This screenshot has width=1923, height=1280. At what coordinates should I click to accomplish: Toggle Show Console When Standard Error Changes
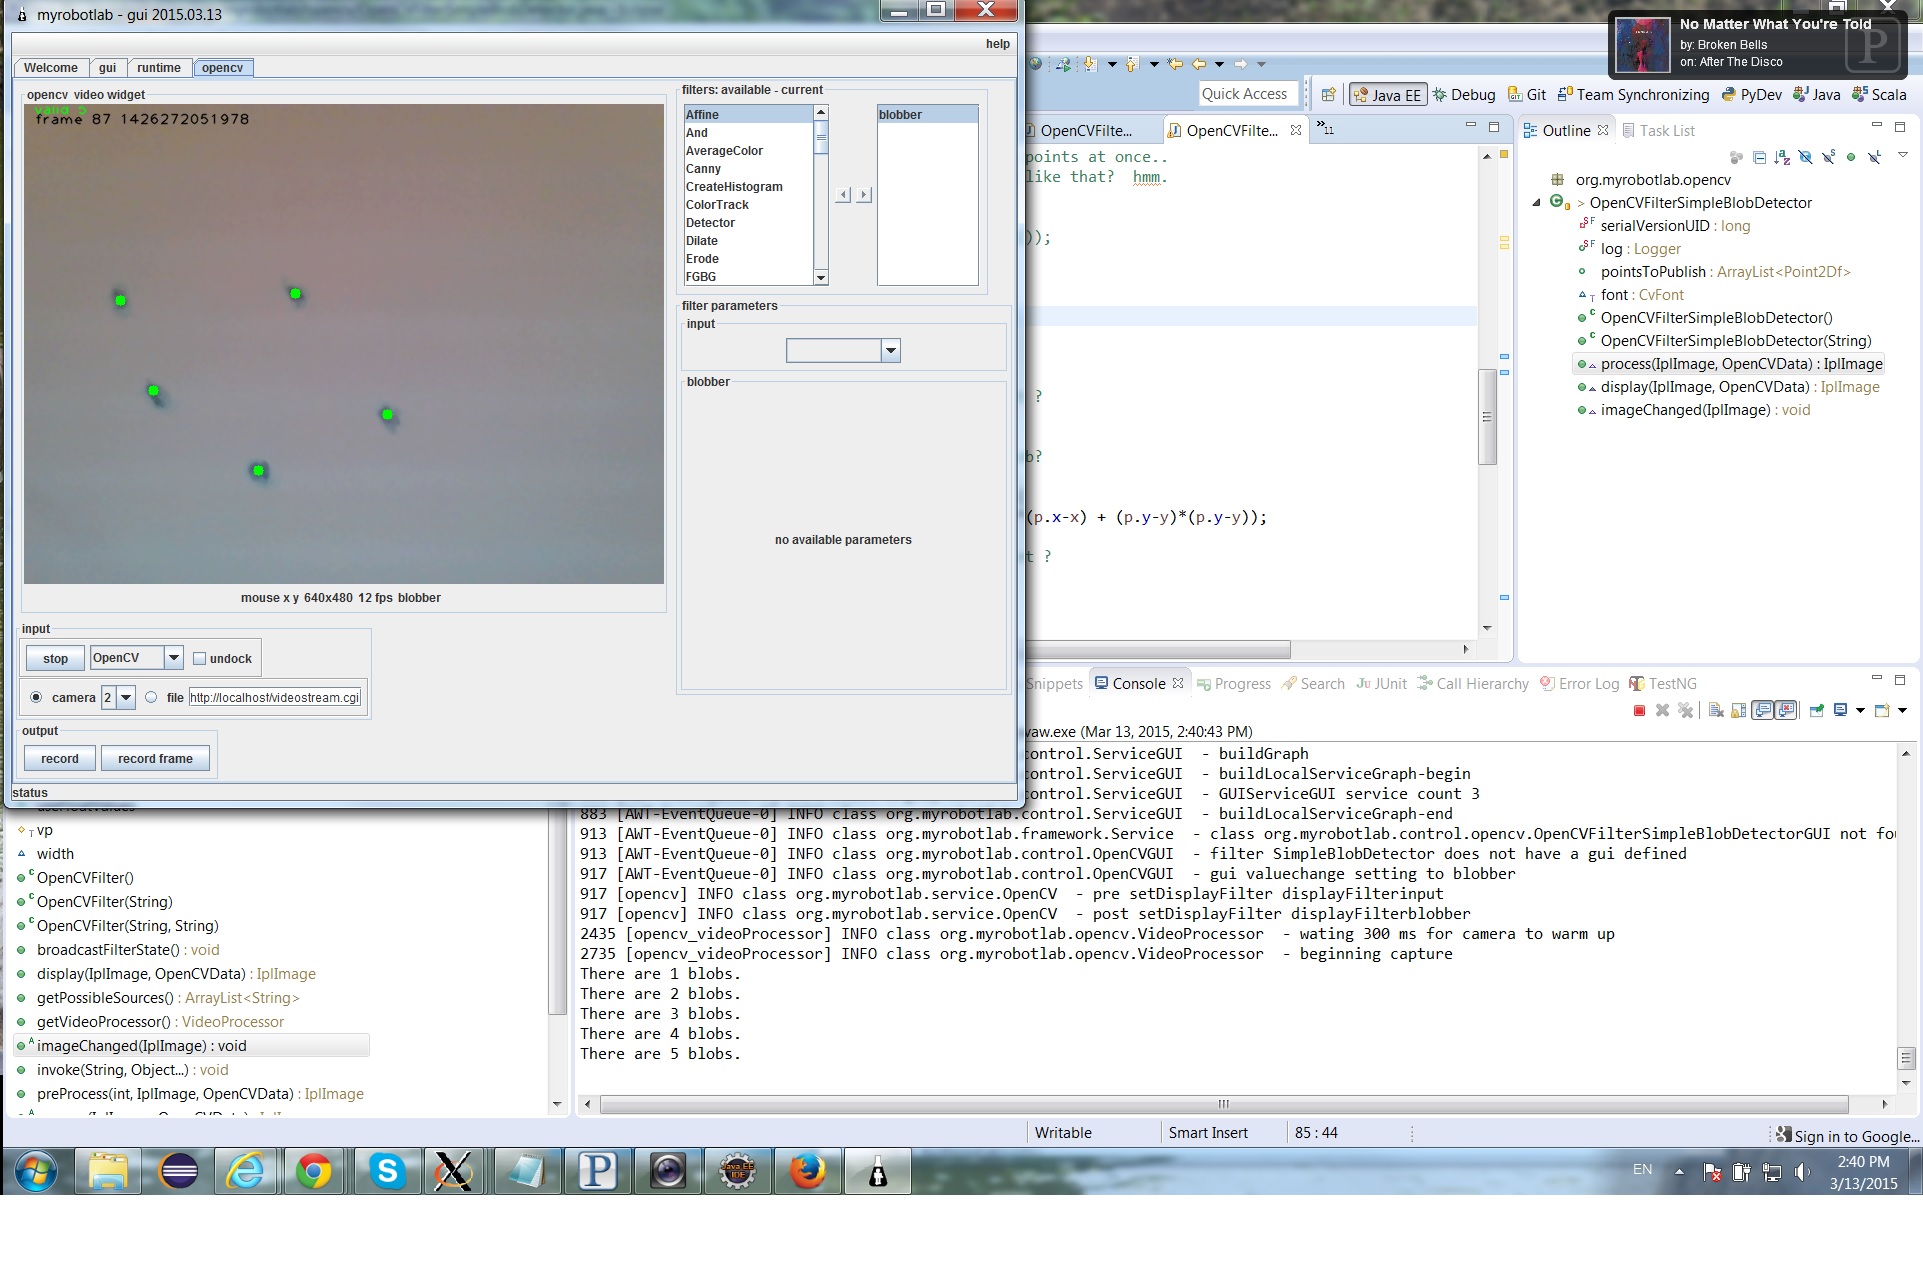coord(1786,710)
